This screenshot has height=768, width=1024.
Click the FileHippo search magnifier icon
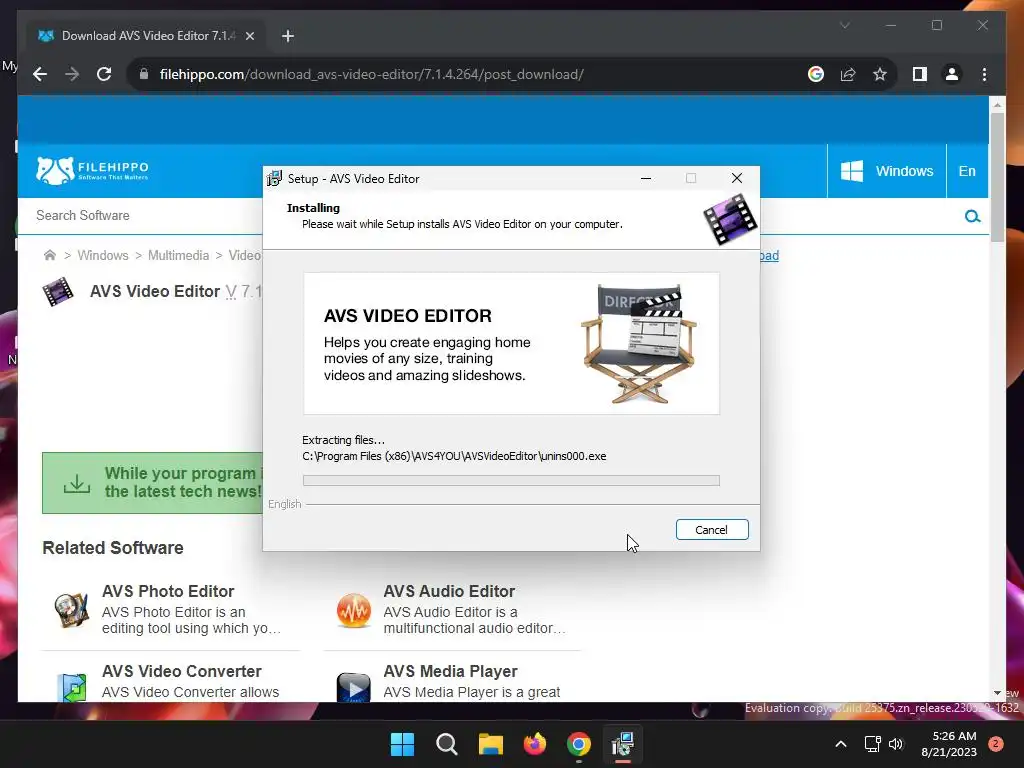coord(972,216)
